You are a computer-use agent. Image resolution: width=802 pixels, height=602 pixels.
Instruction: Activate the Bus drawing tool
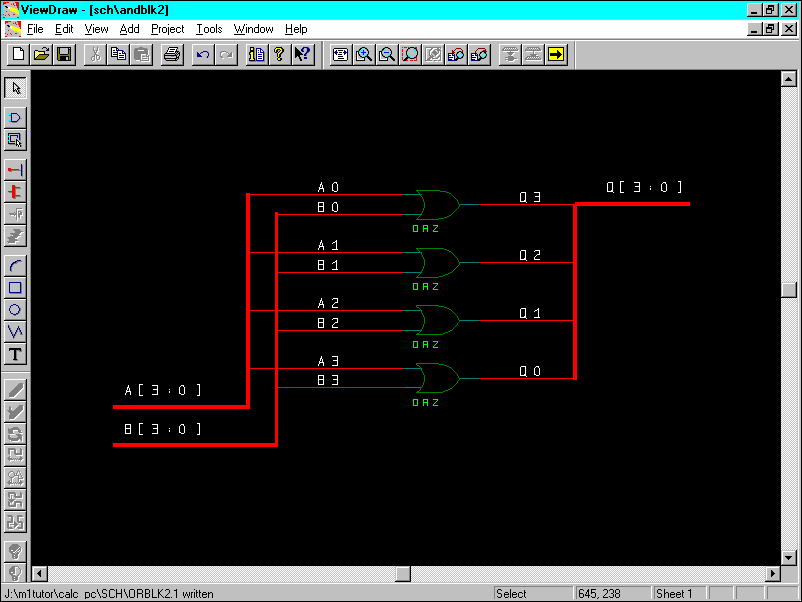click(x=15, y=192)
